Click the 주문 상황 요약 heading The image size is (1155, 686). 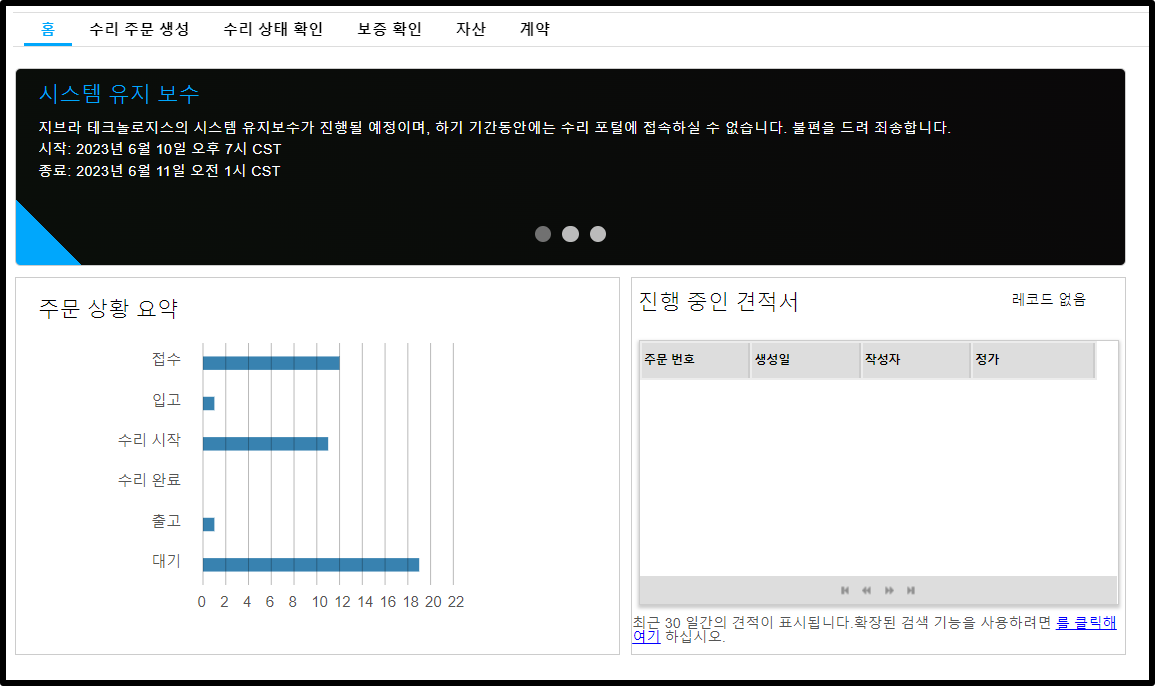click(x=108, y=308)
